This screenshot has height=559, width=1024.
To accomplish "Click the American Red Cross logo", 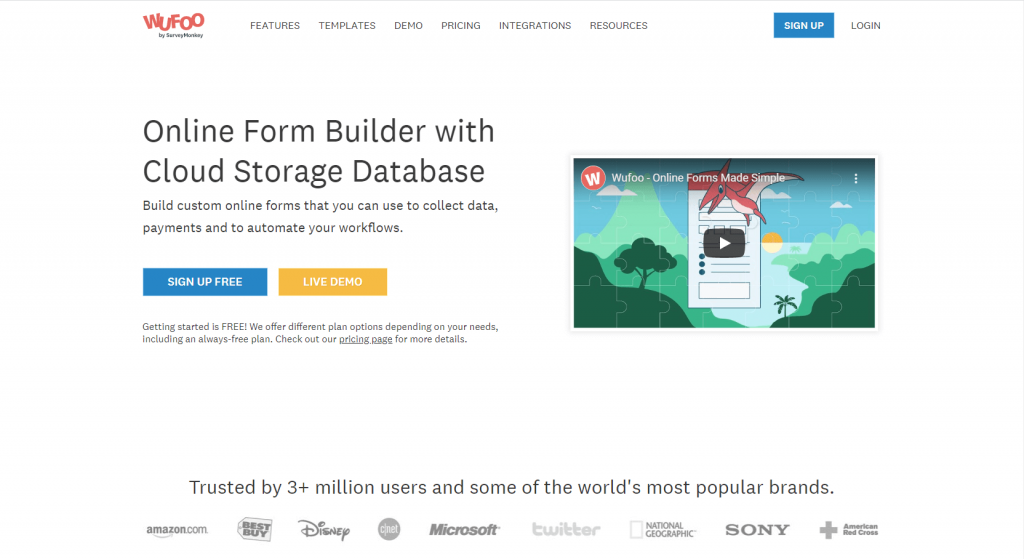I will click(x=849, y=530).
